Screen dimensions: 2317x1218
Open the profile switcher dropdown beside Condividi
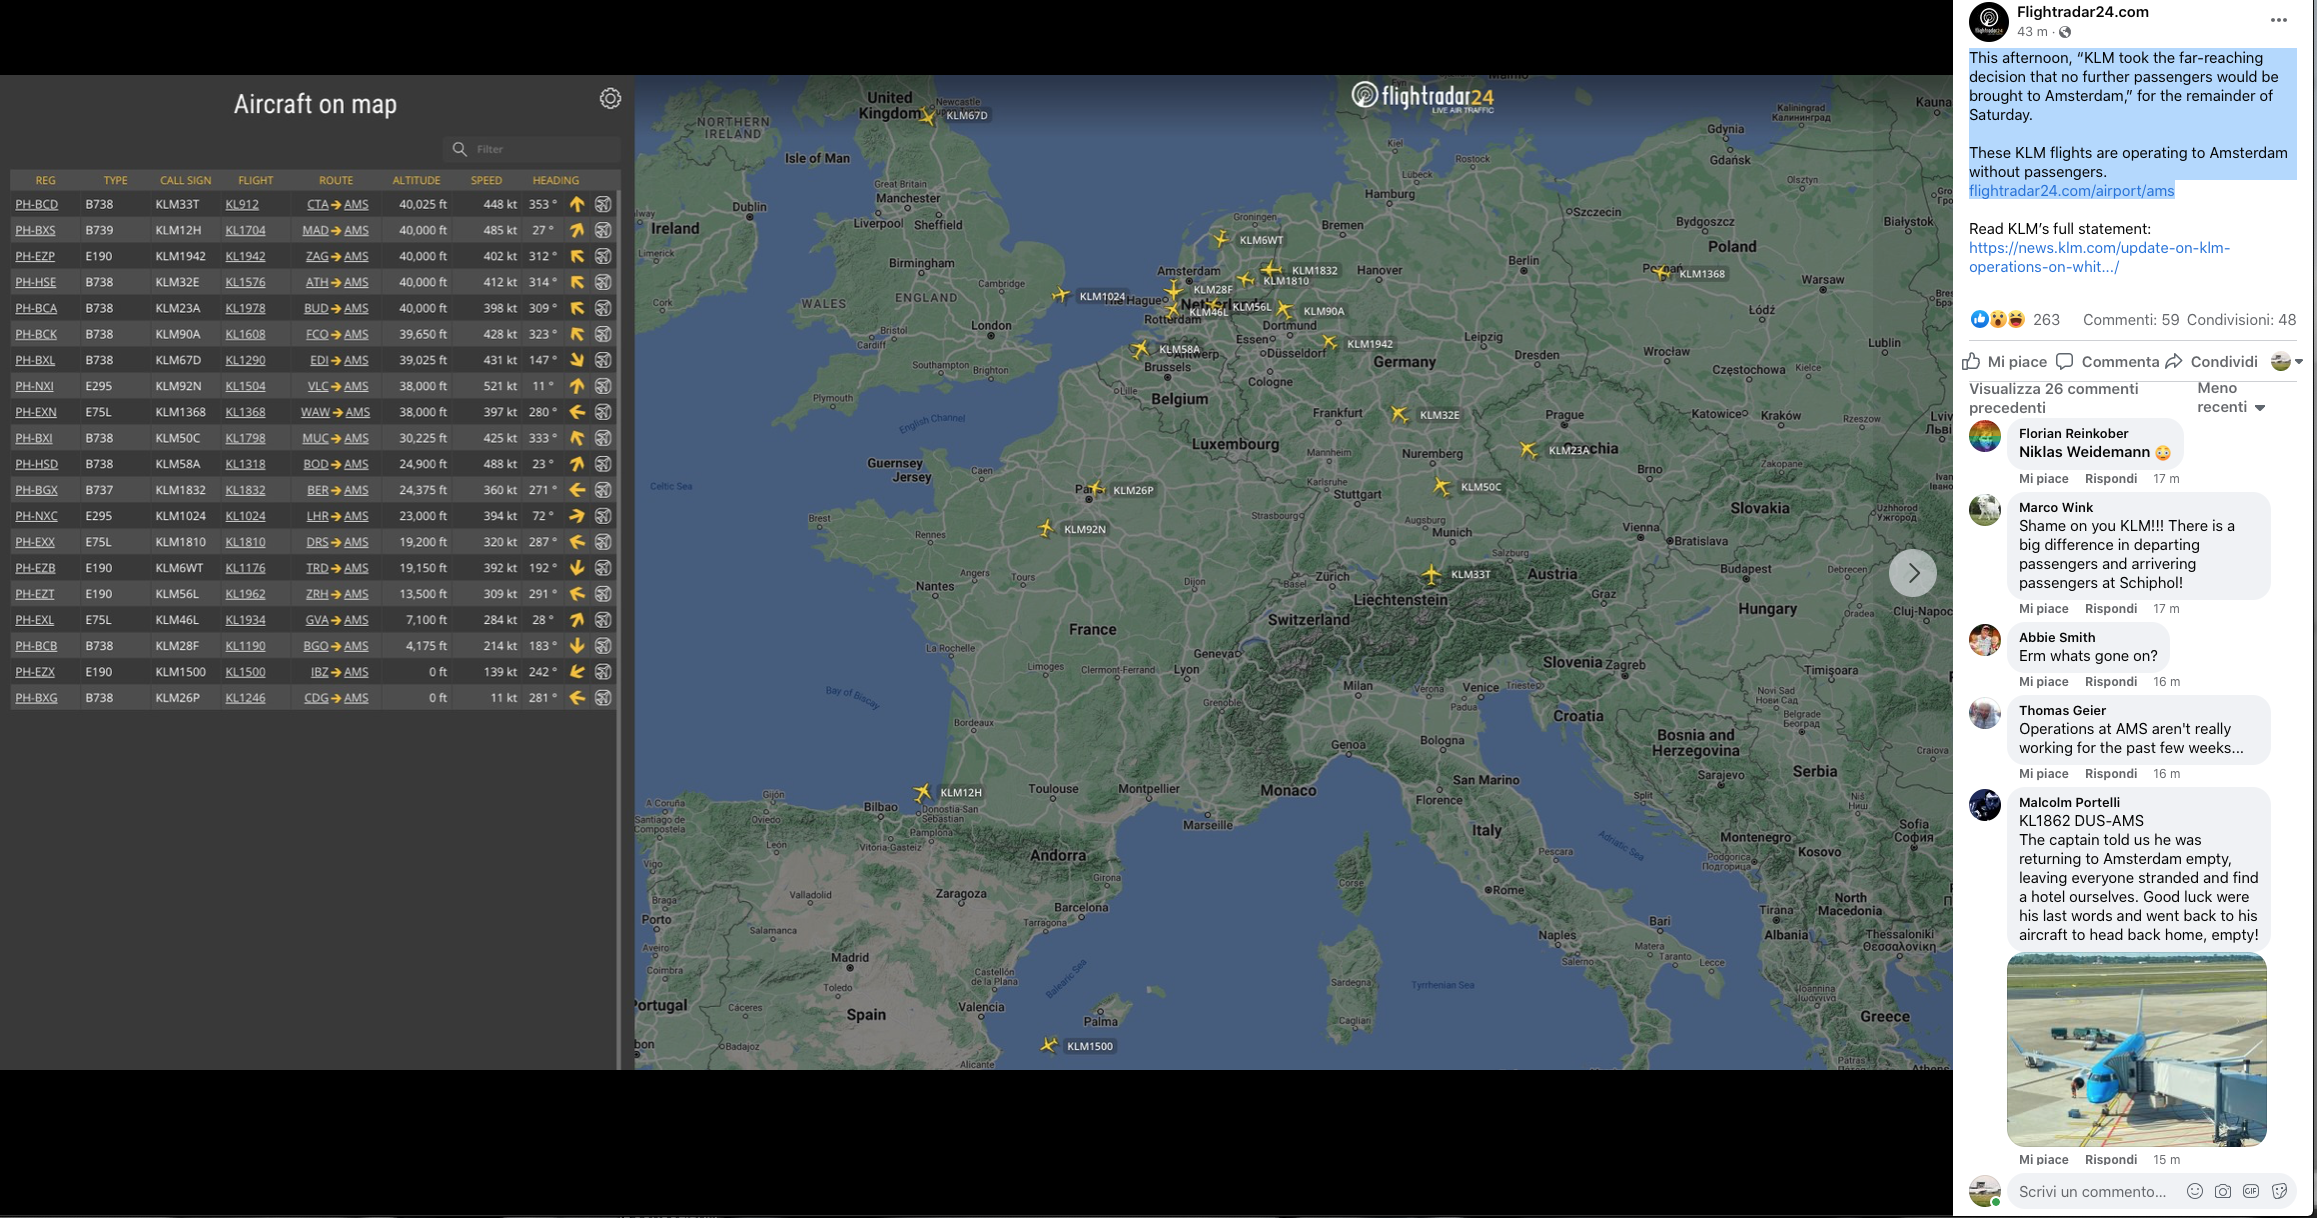pos(2286,362)
